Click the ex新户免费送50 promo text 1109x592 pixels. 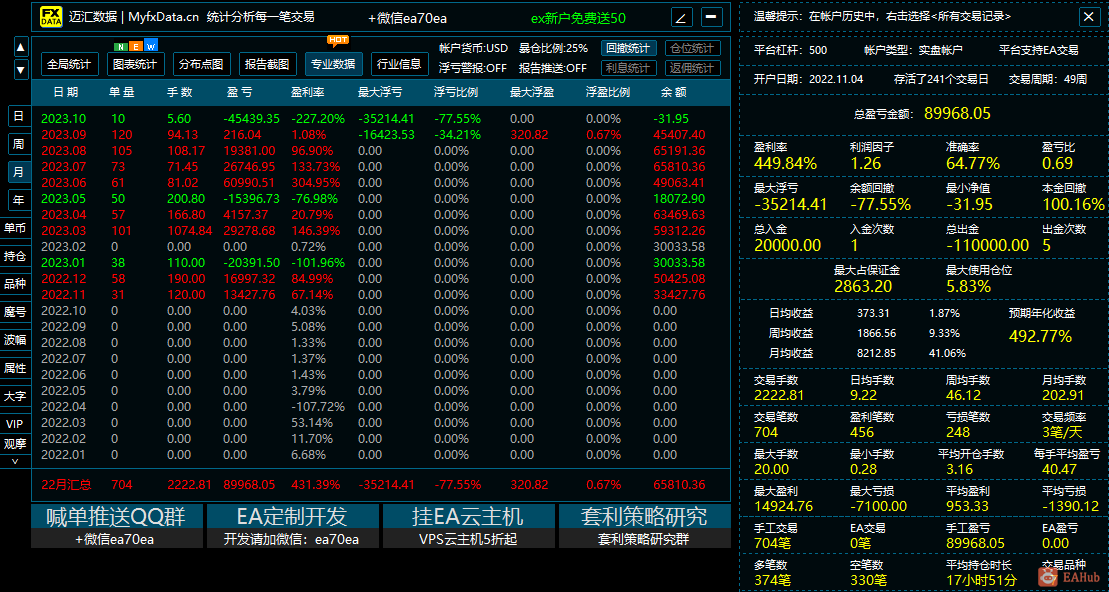pyautogui.click(x=579, y=18)
